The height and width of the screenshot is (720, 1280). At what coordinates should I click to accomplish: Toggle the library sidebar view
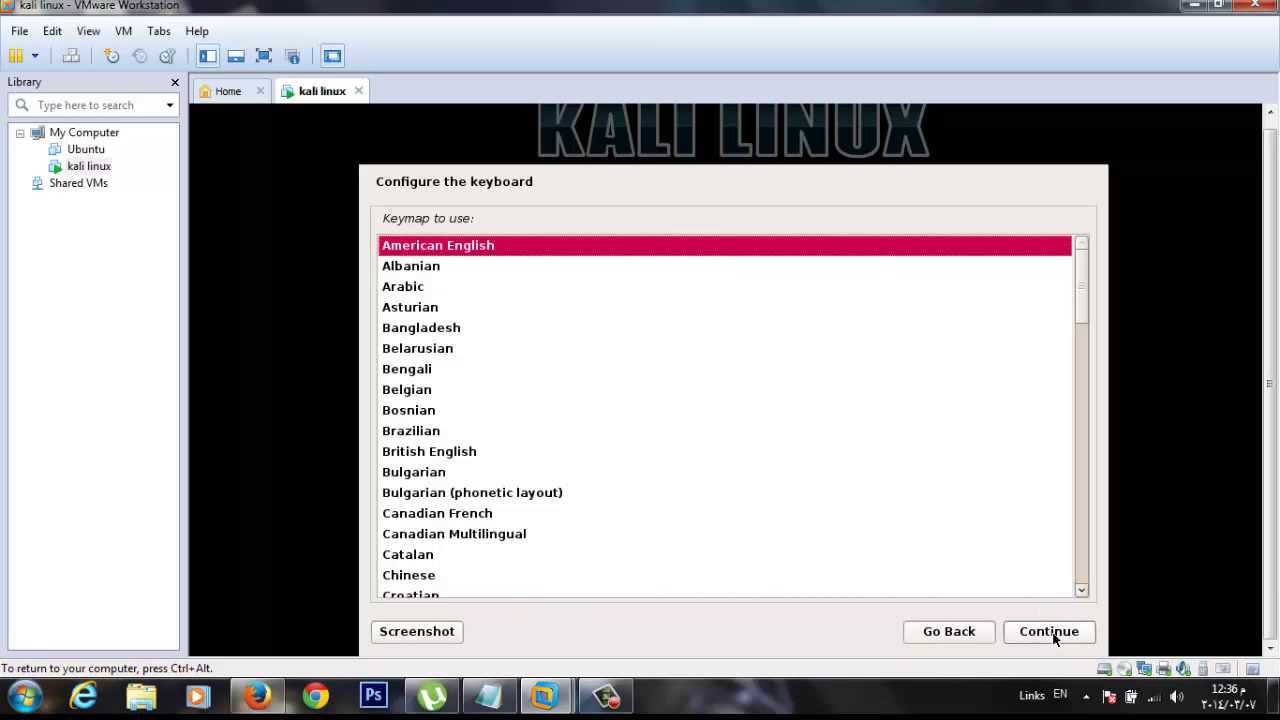point(208,56)
